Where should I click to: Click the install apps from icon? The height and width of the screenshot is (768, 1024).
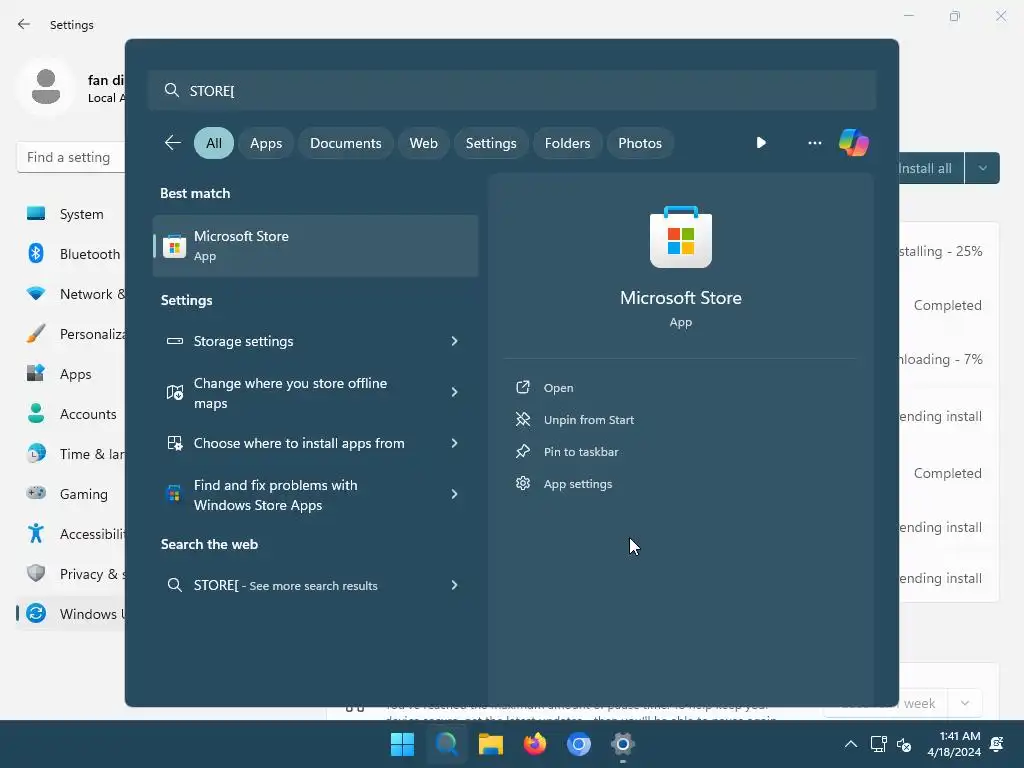[174, 443]
